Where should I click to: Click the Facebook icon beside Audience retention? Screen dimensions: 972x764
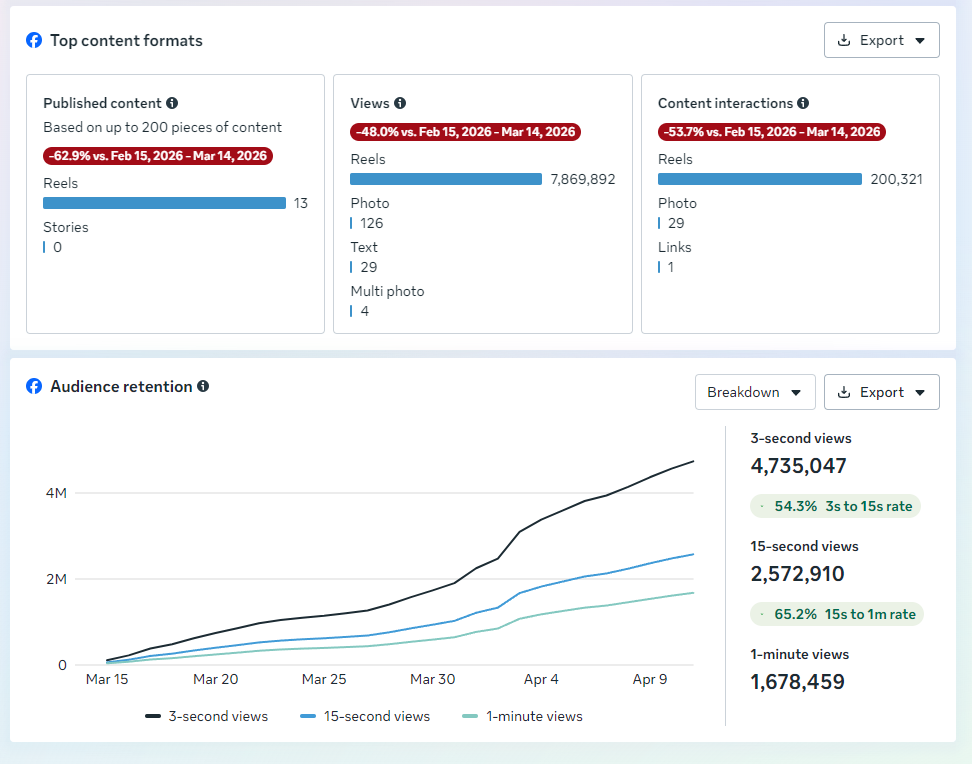(x=34, y=387)
